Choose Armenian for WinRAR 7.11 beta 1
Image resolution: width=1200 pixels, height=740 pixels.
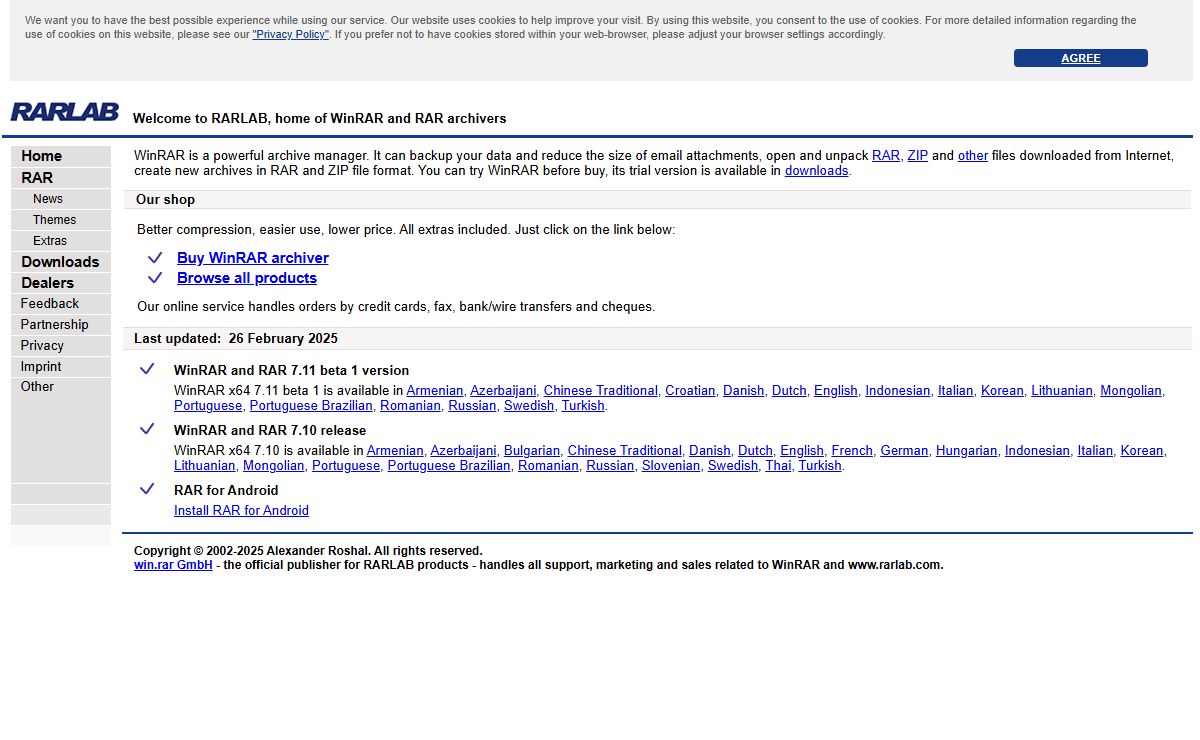(x=435, y=391)
